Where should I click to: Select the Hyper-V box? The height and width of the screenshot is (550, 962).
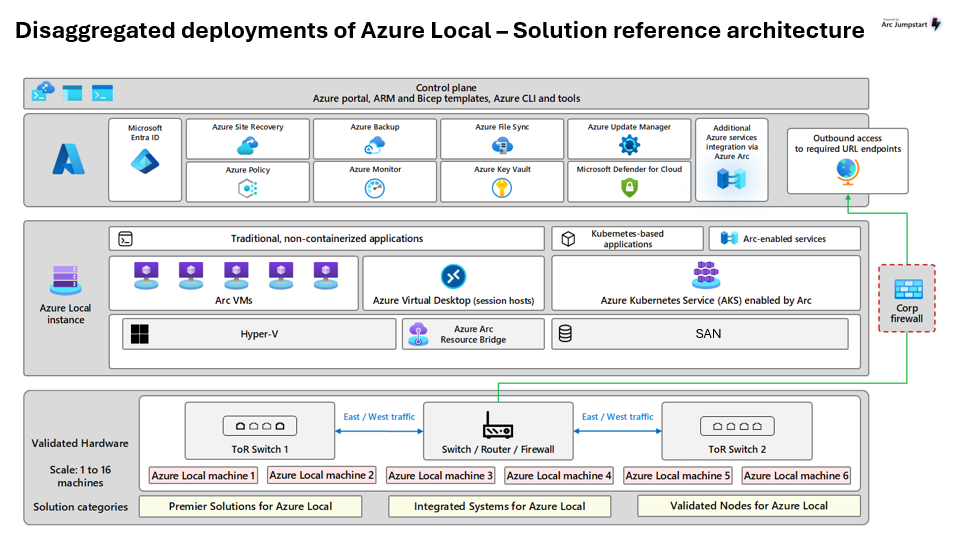[x=258, y=334]
